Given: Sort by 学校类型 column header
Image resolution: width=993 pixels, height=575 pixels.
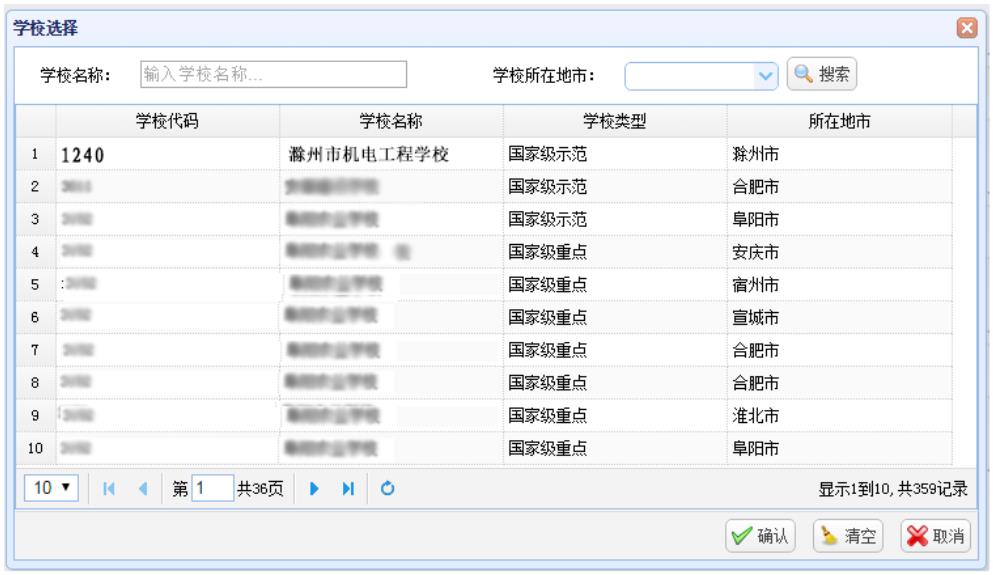Looking at the screenshot, I should click(615, 122).
